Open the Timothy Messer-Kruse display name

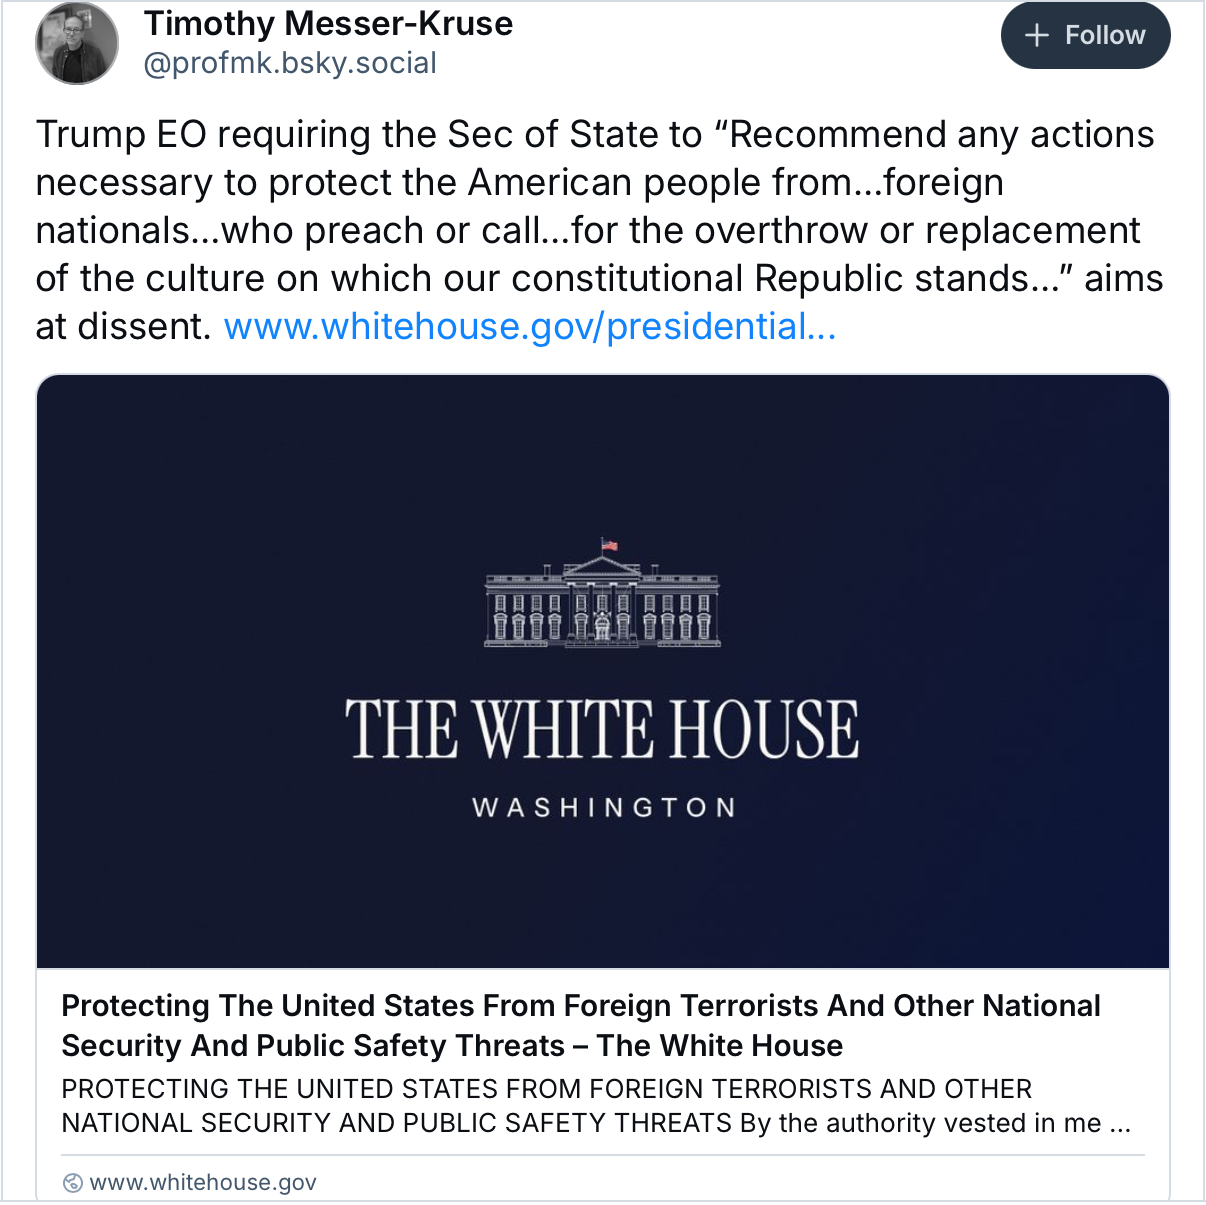point(328,23)
